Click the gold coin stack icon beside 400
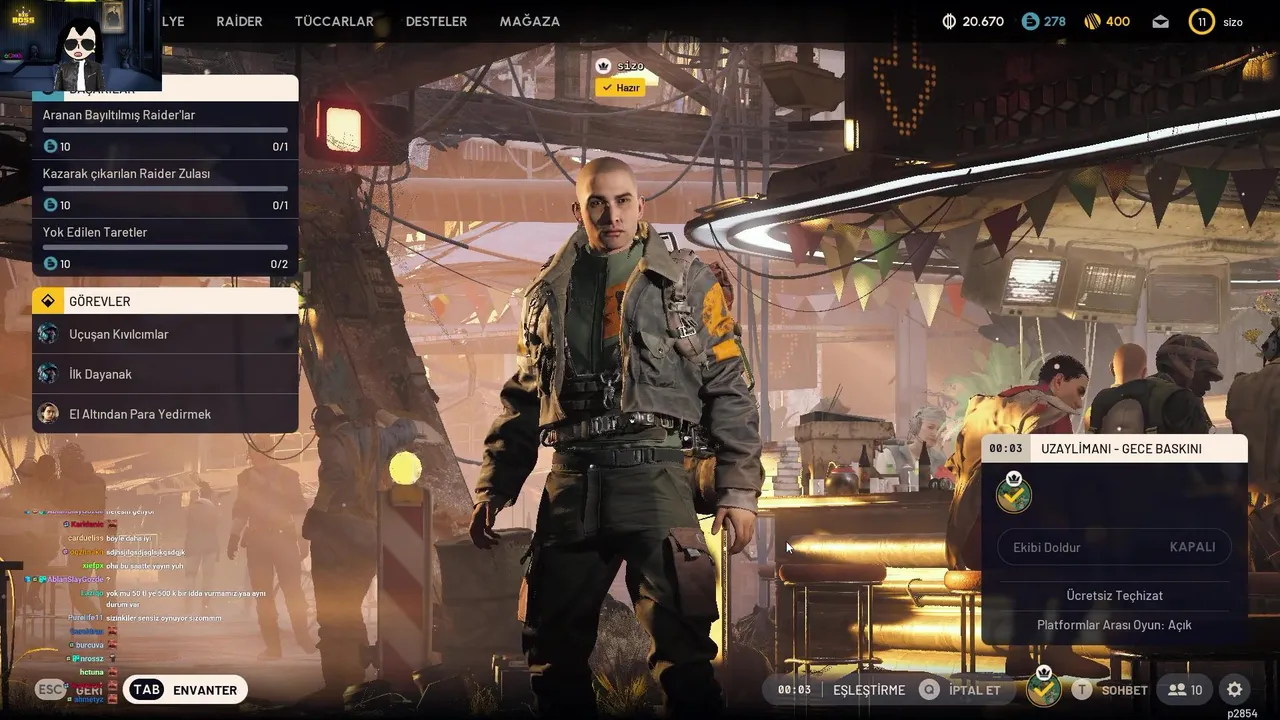This screenshot has width=1280, height=720. point(1092,21)
